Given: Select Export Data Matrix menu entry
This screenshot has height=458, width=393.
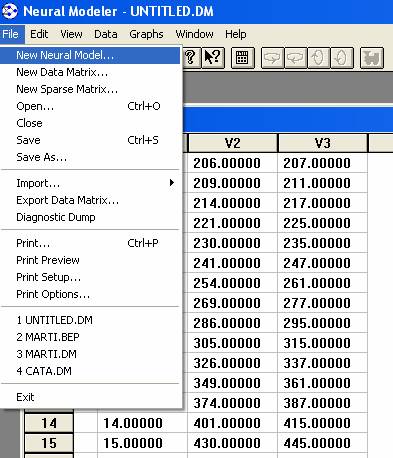Looking at the screenshot, I should (x=90, y=200).
